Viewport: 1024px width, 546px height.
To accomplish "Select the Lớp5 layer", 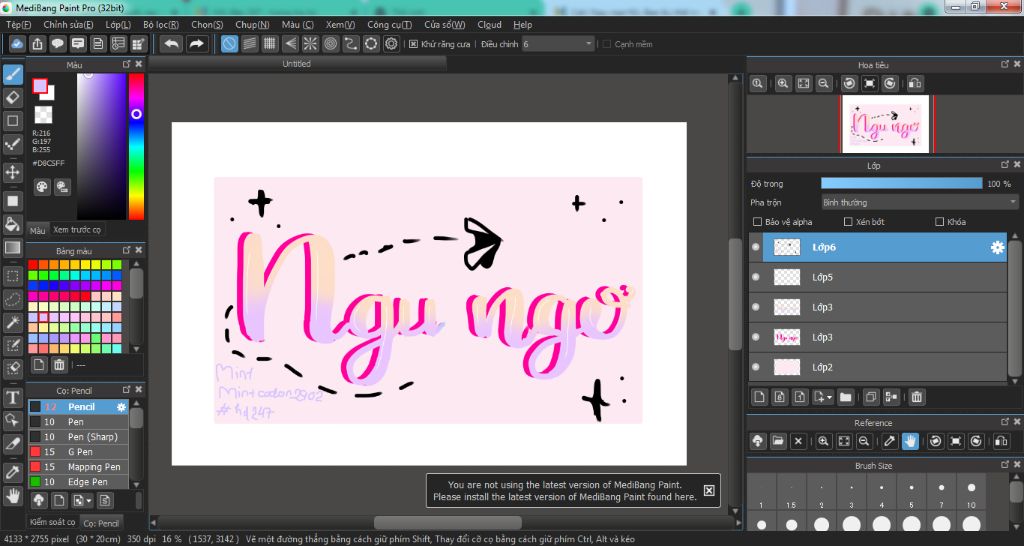I will pyautogui.click(x=878, y=277).
